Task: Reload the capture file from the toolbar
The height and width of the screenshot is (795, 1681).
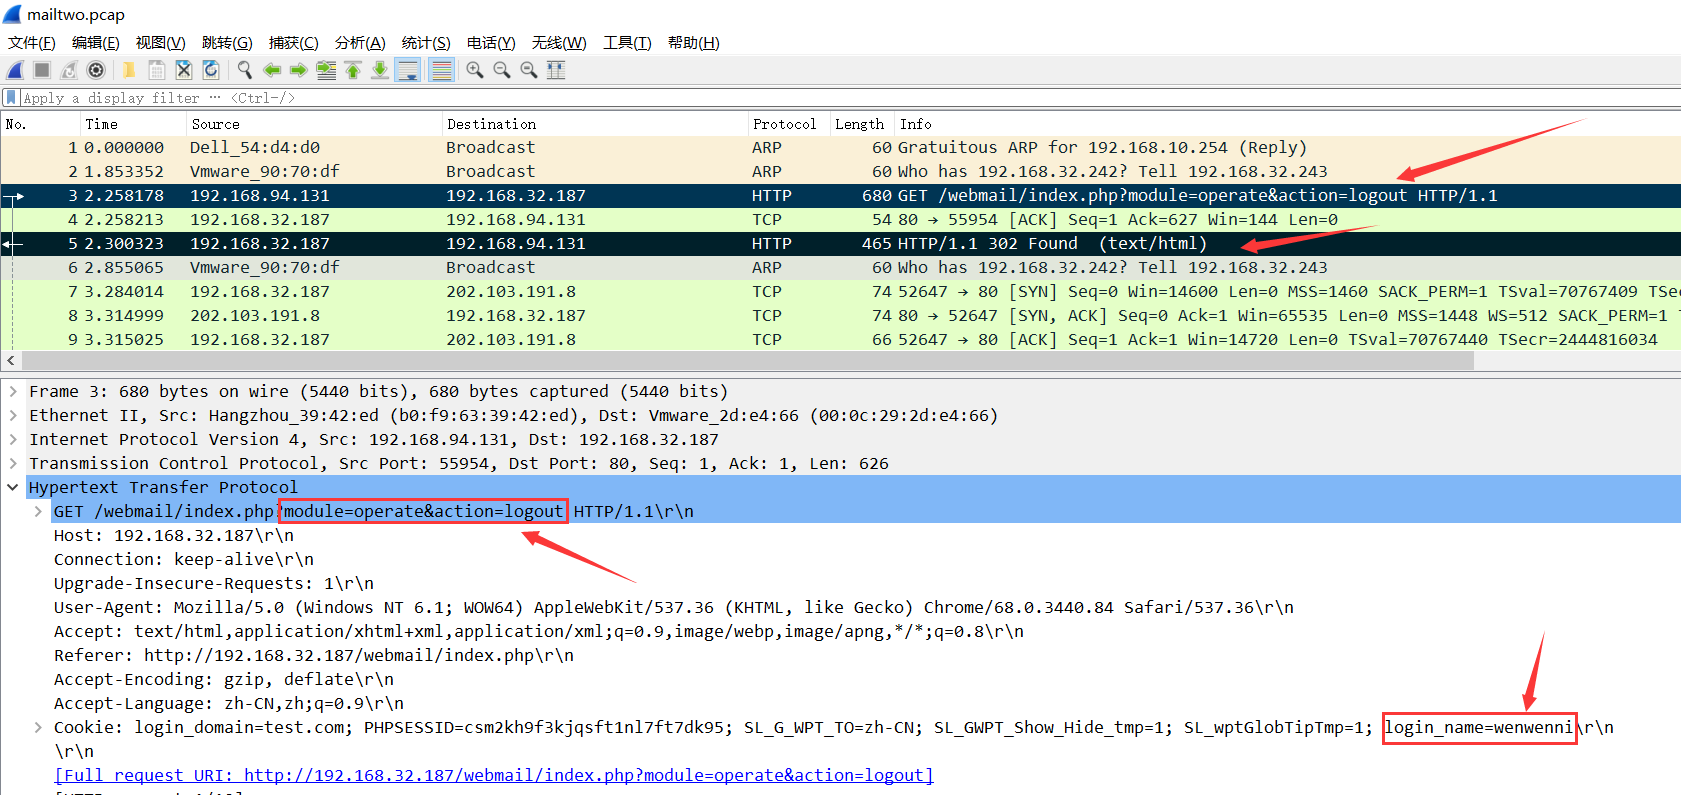Action: pos(211,70)
